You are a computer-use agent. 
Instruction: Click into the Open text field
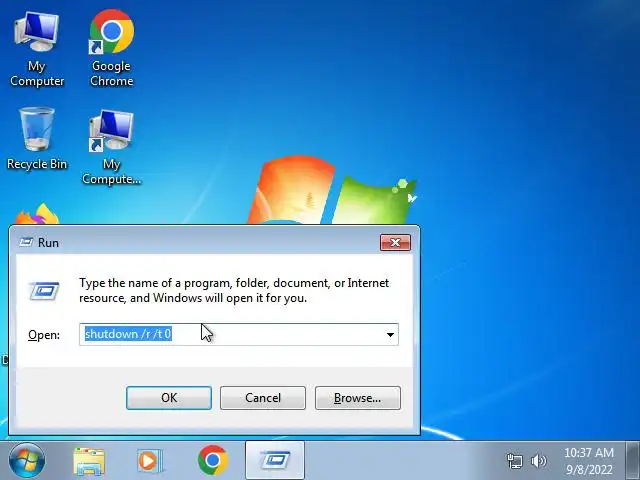tap(239, 334)
